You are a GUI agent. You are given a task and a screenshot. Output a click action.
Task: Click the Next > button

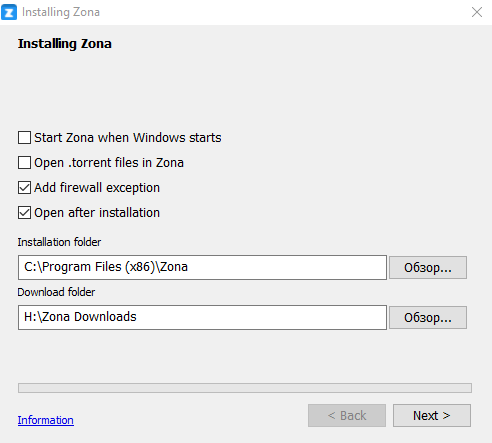coord(432,416)
